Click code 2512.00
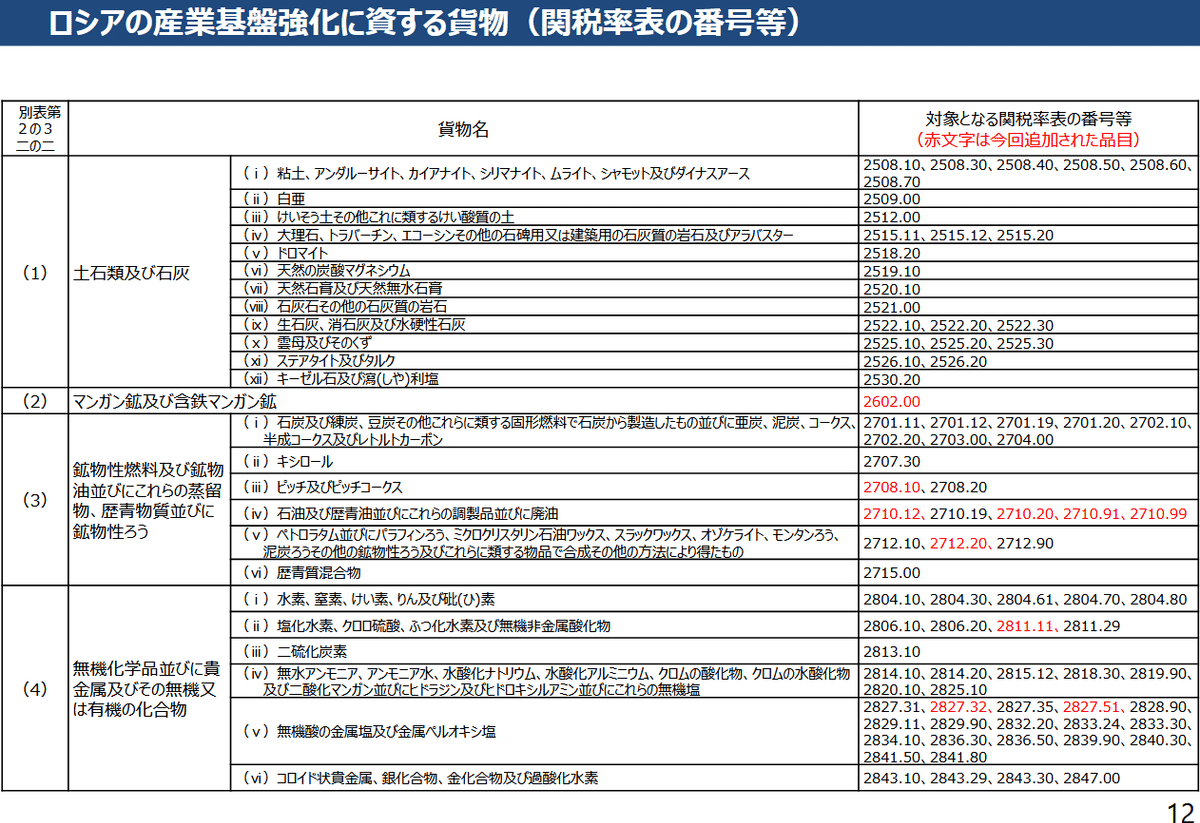 tap(891, 216)
